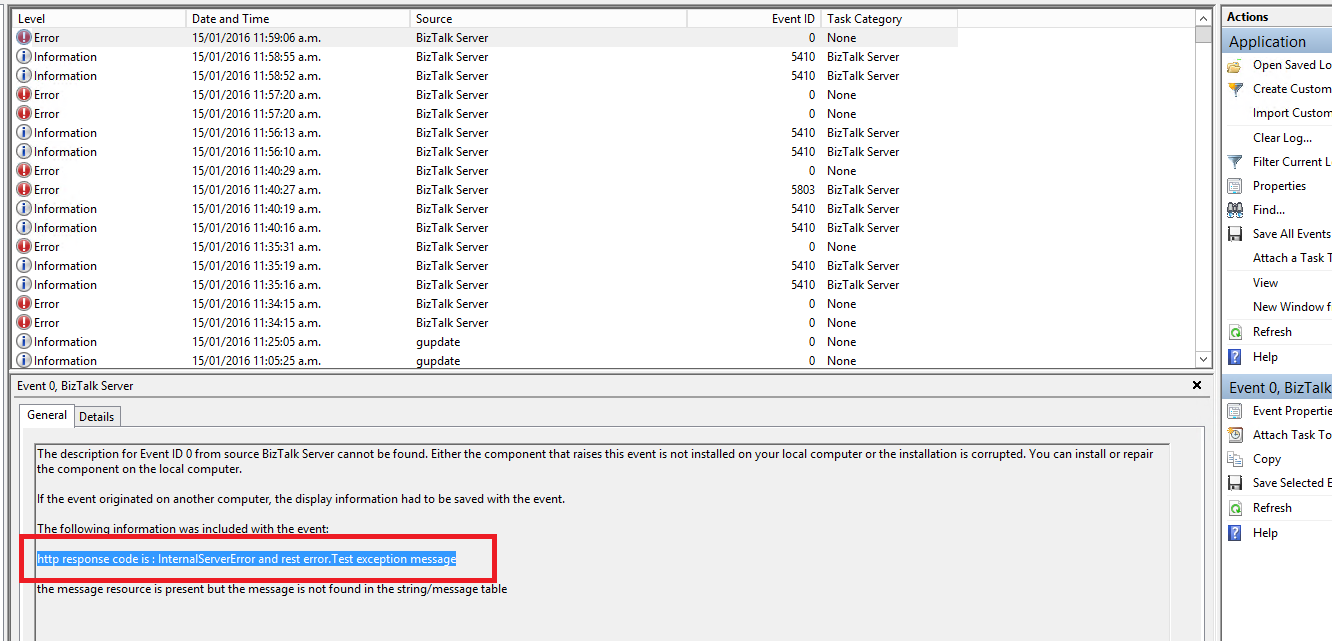1335x641 pixels.
Task: Click the event list vertical scrollbar thumb
Action: [x=1203, y=35]
